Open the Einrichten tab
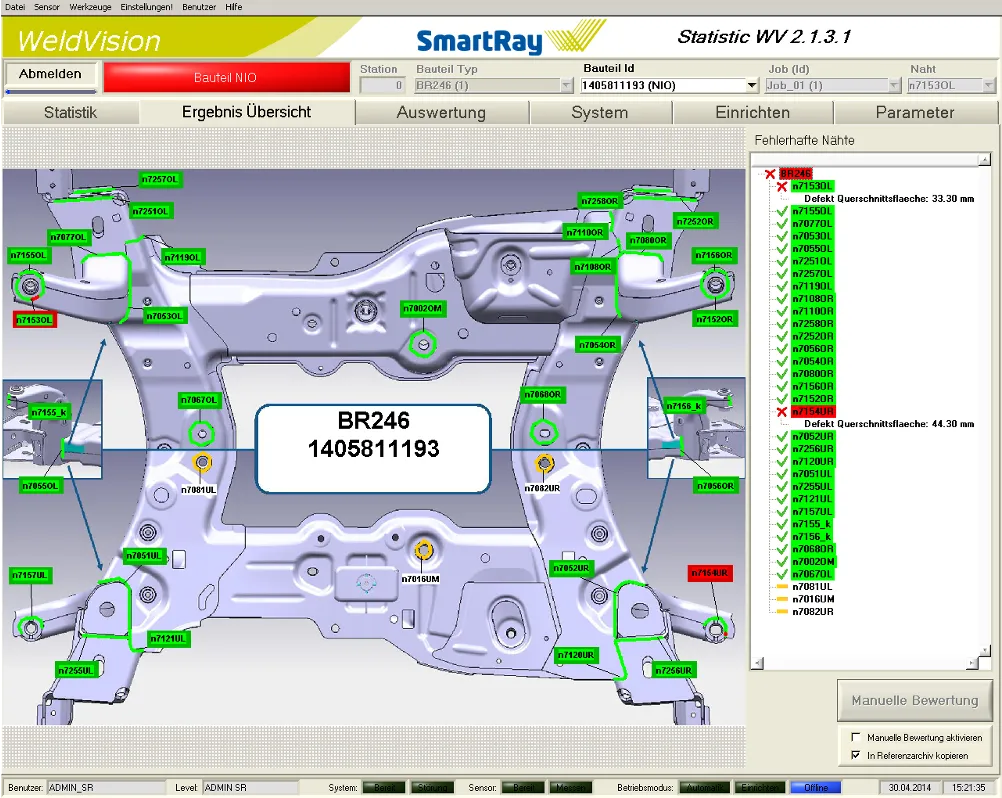Screen dimensions: 1002x798 tap(753, 112)
